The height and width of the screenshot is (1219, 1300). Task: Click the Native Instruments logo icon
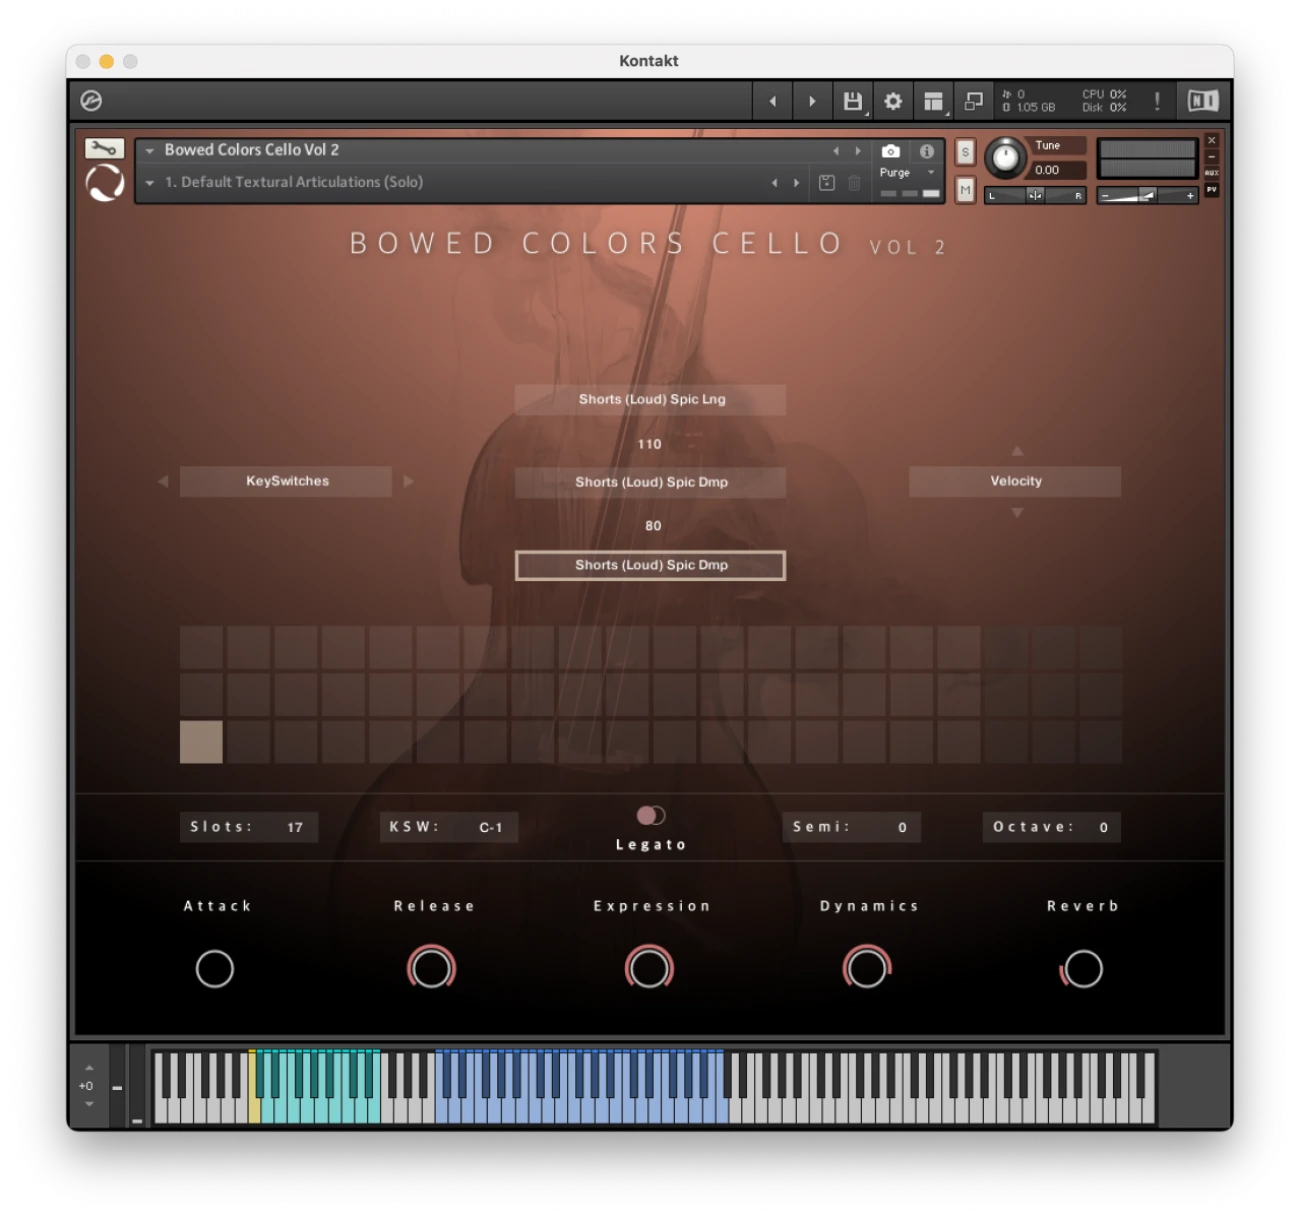coord(1202,100)
